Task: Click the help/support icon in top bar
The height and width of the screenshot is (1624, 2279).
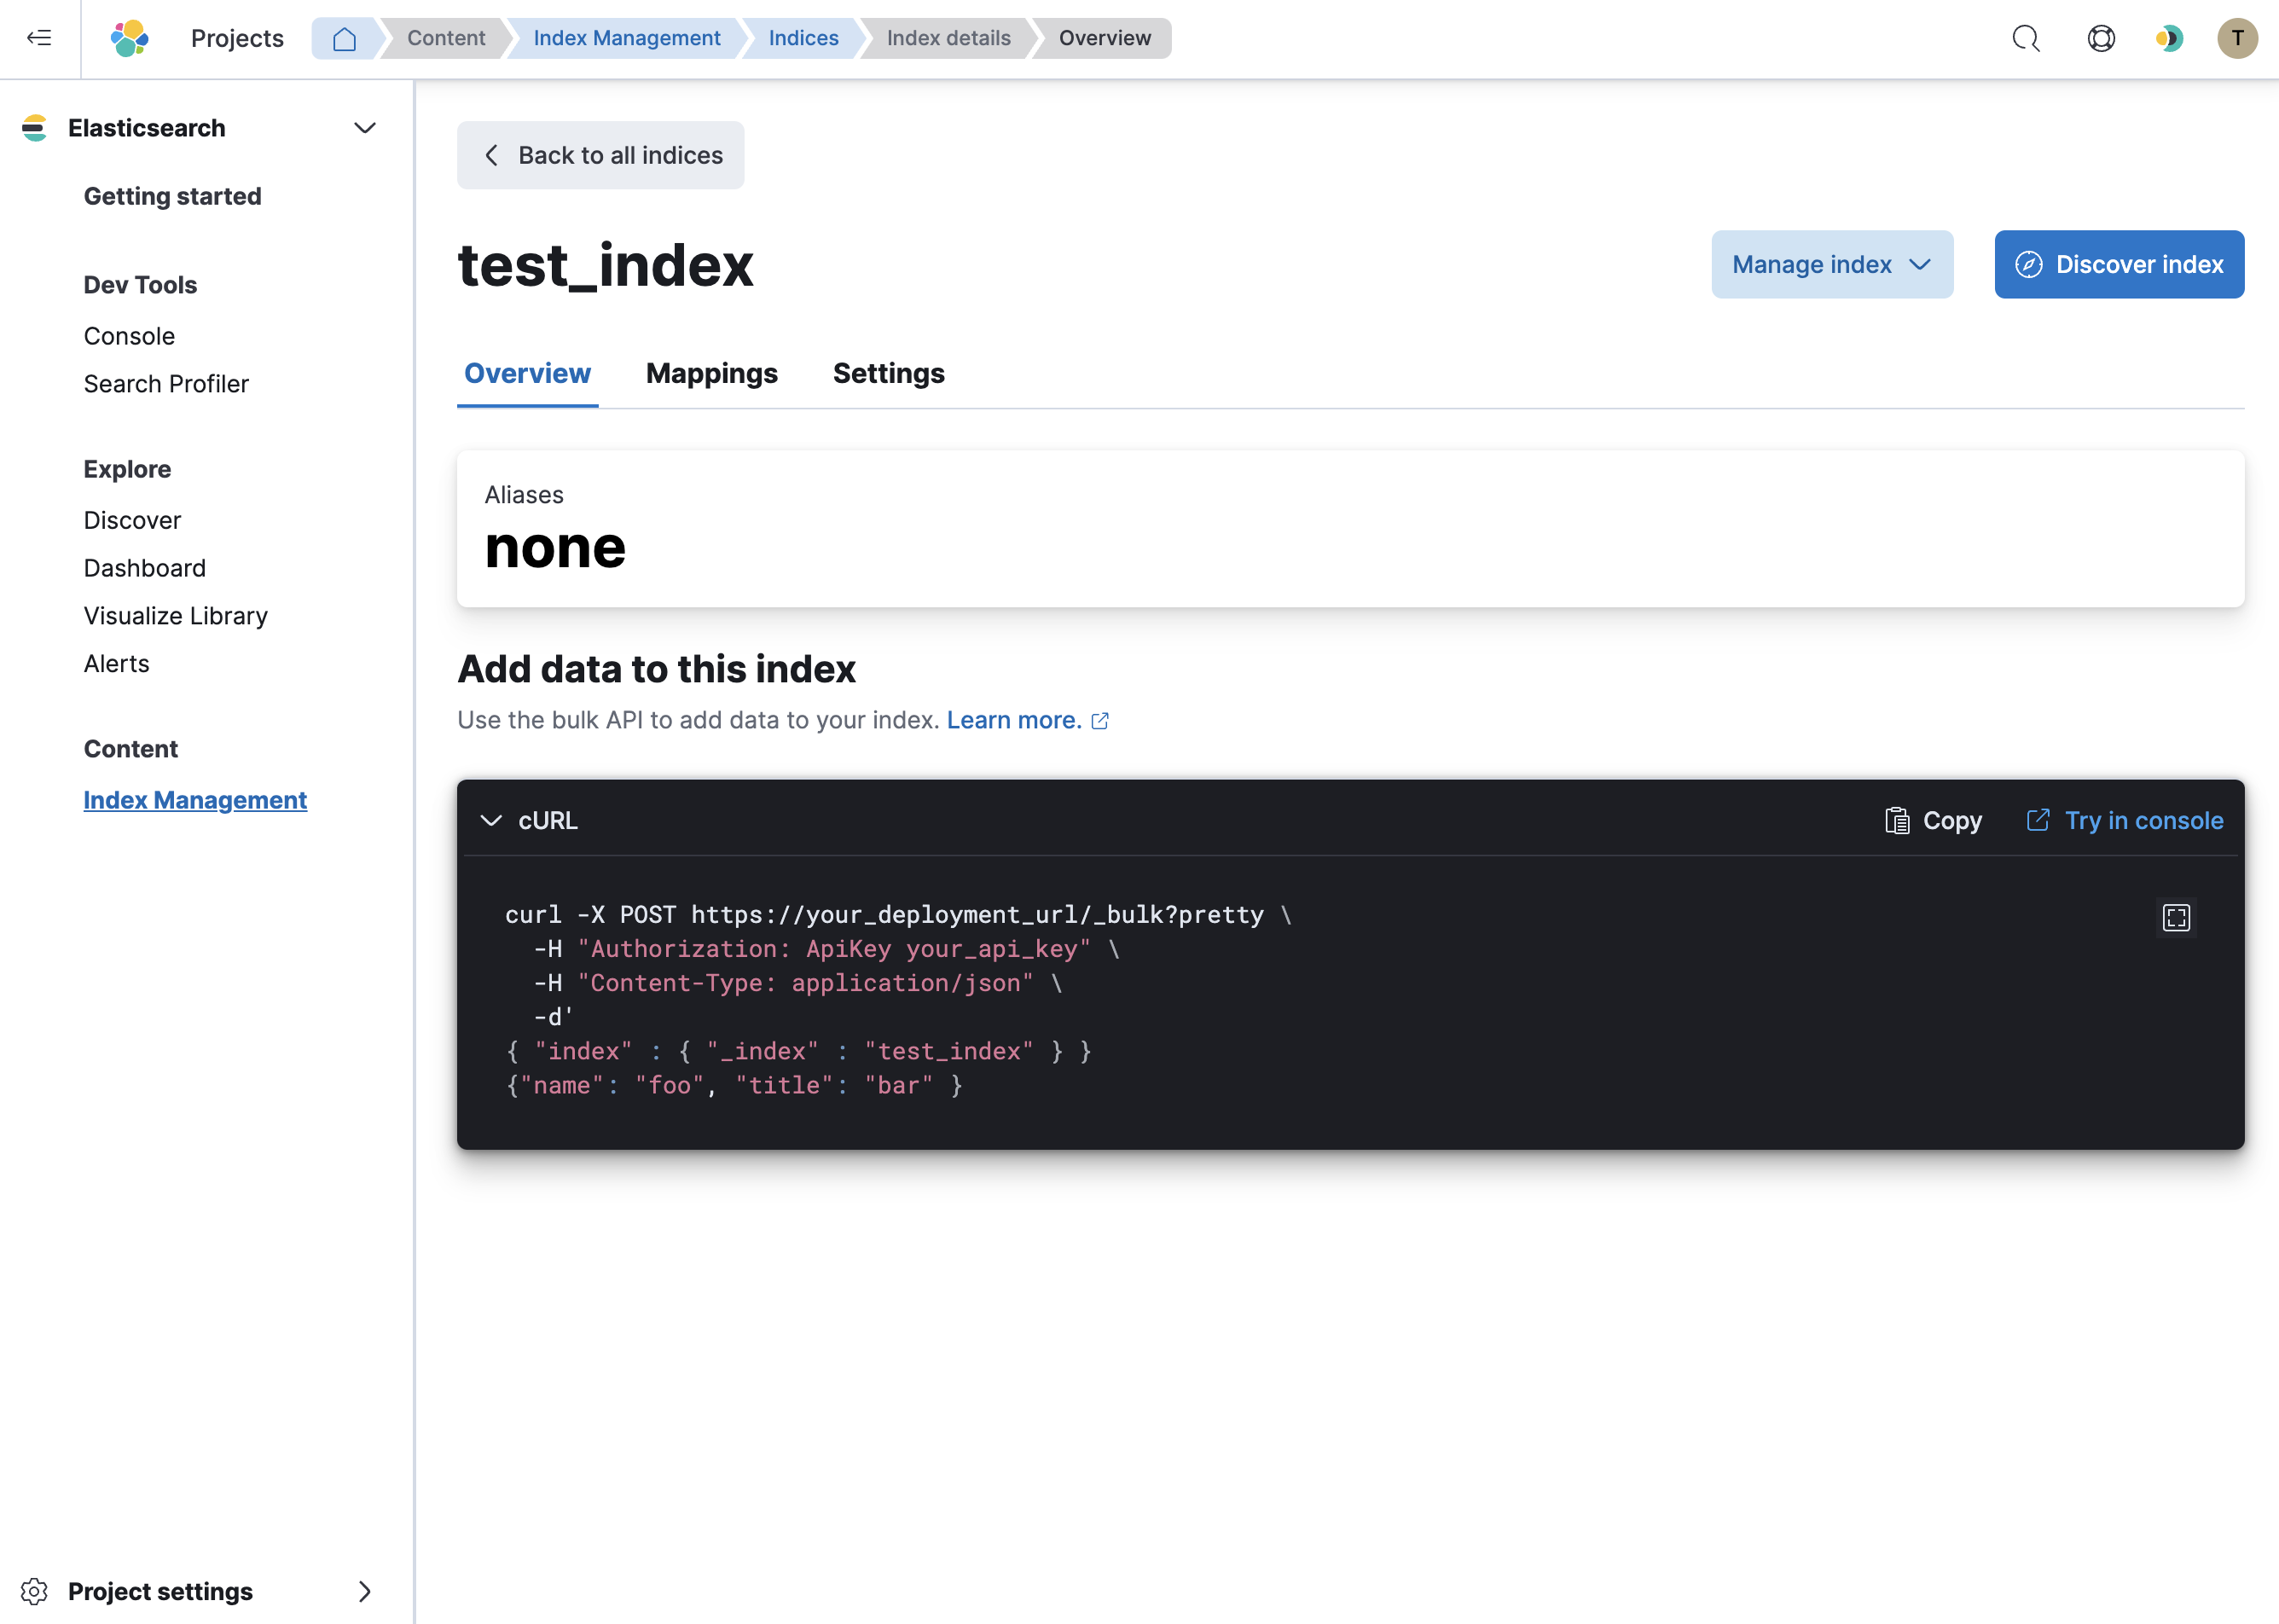Action: (x=2100, y=38)
